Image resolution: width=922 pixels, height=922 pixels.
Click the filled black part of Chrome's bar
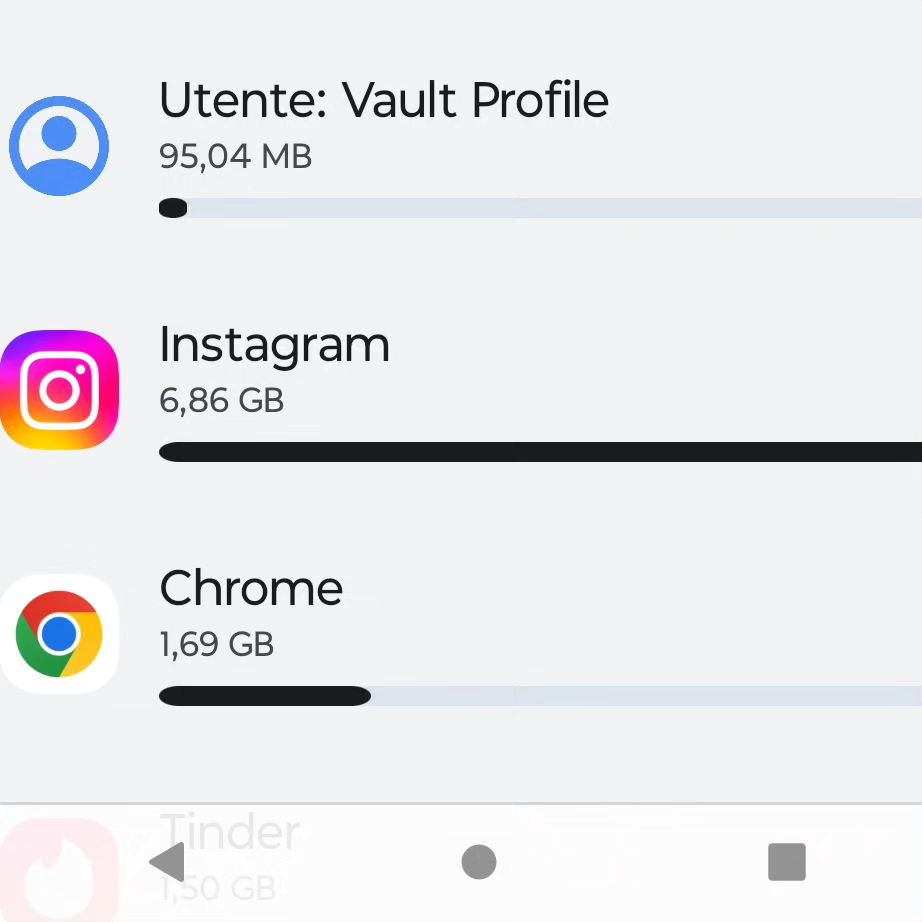[265, 696]
